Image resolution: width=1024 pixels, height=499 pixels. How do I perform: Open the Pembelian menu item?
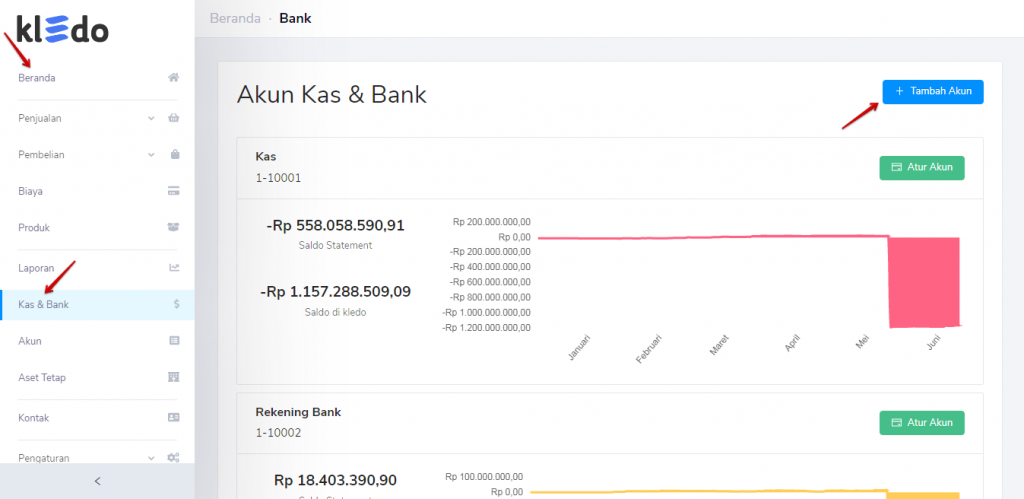click(x=41, y=155)
